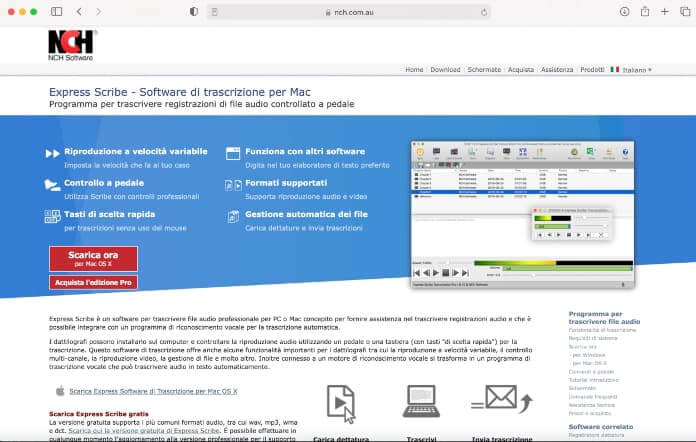Click Riproduzione a velocità variabile heading
The height and width of the screenshot is (442, 696).
pyautogui.click(x=136, y=151)
